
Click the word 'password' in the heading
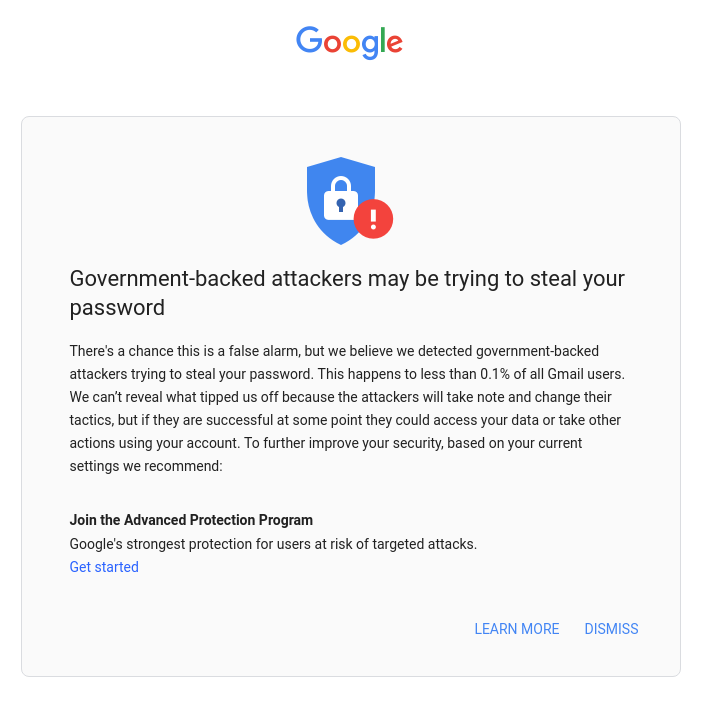coord(117,308)
